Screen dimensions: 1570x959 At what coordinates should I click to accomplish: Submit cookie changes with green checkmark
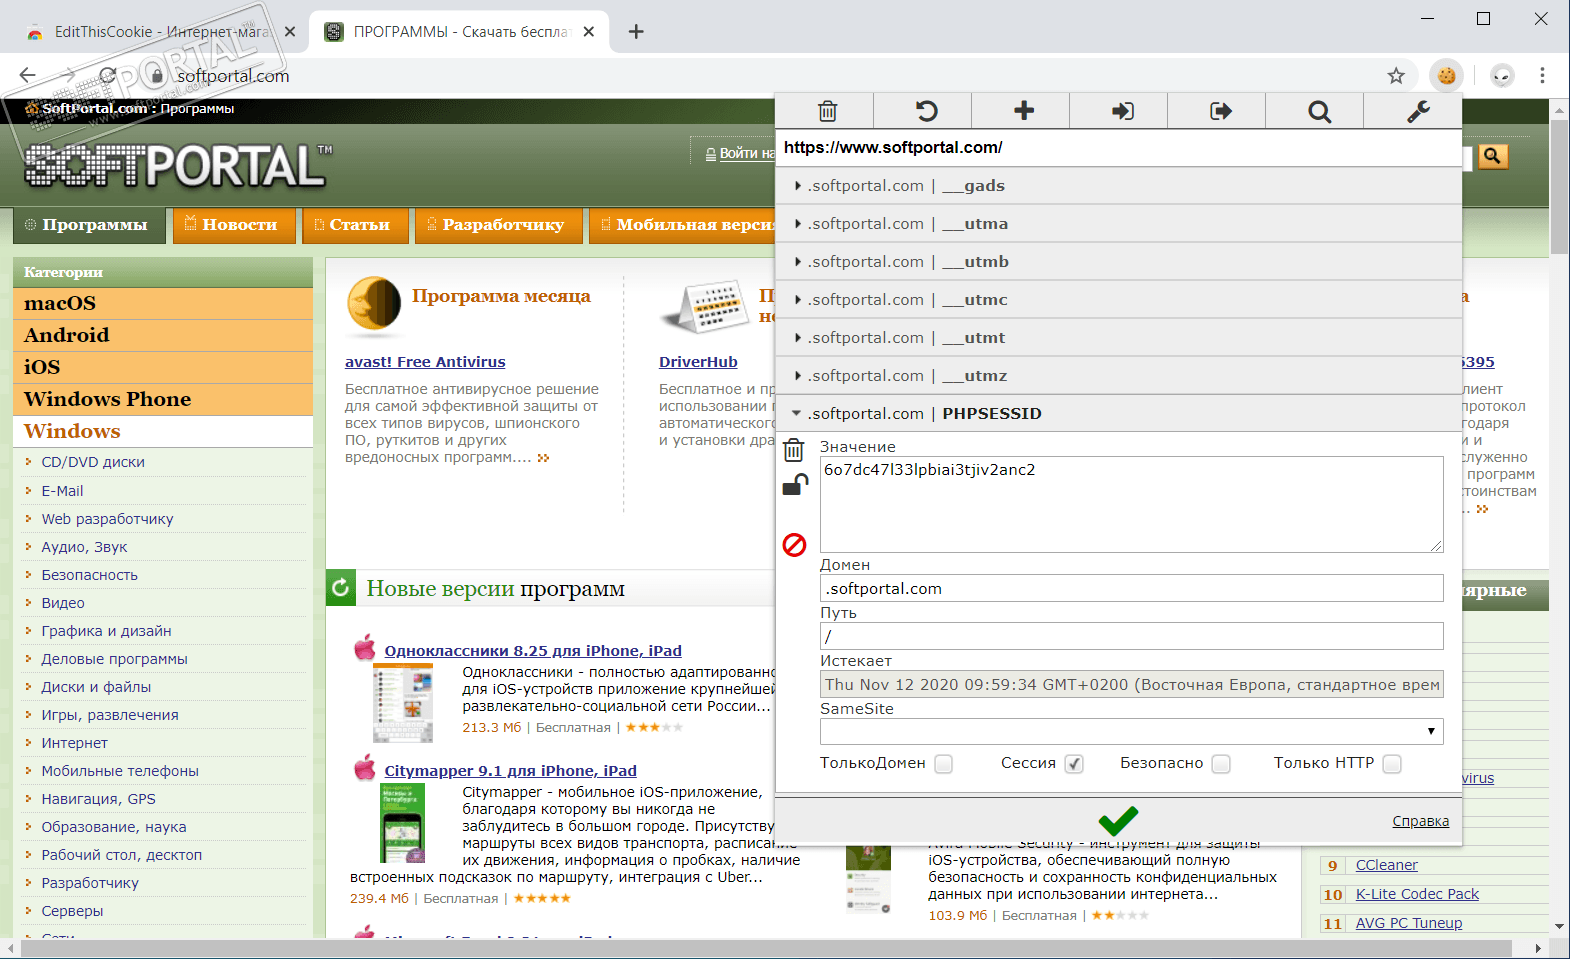click(1118, 821)
